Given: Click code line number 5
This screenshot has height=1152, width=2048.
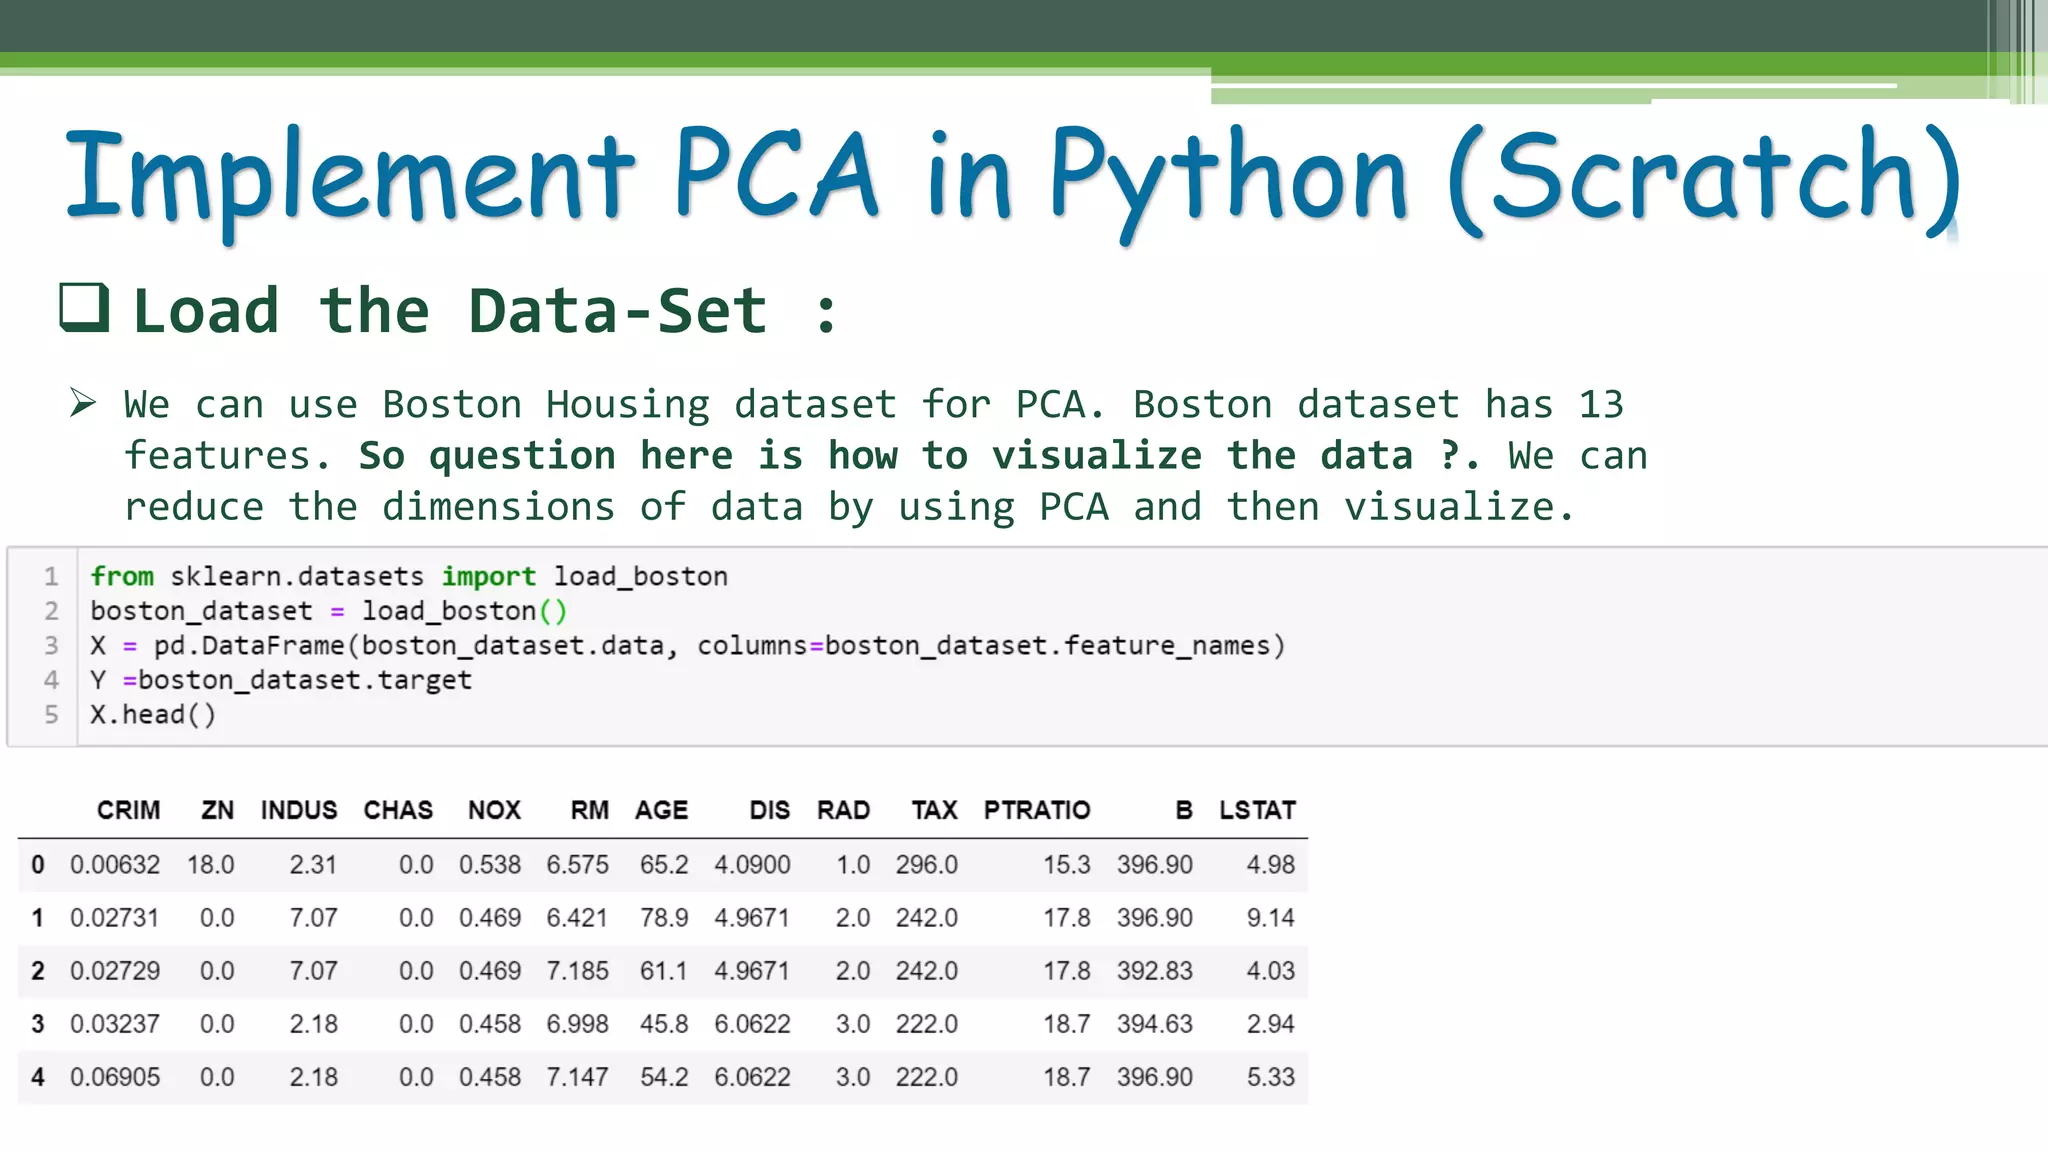Looking at the screenshot, I should (x=51, y=714).
